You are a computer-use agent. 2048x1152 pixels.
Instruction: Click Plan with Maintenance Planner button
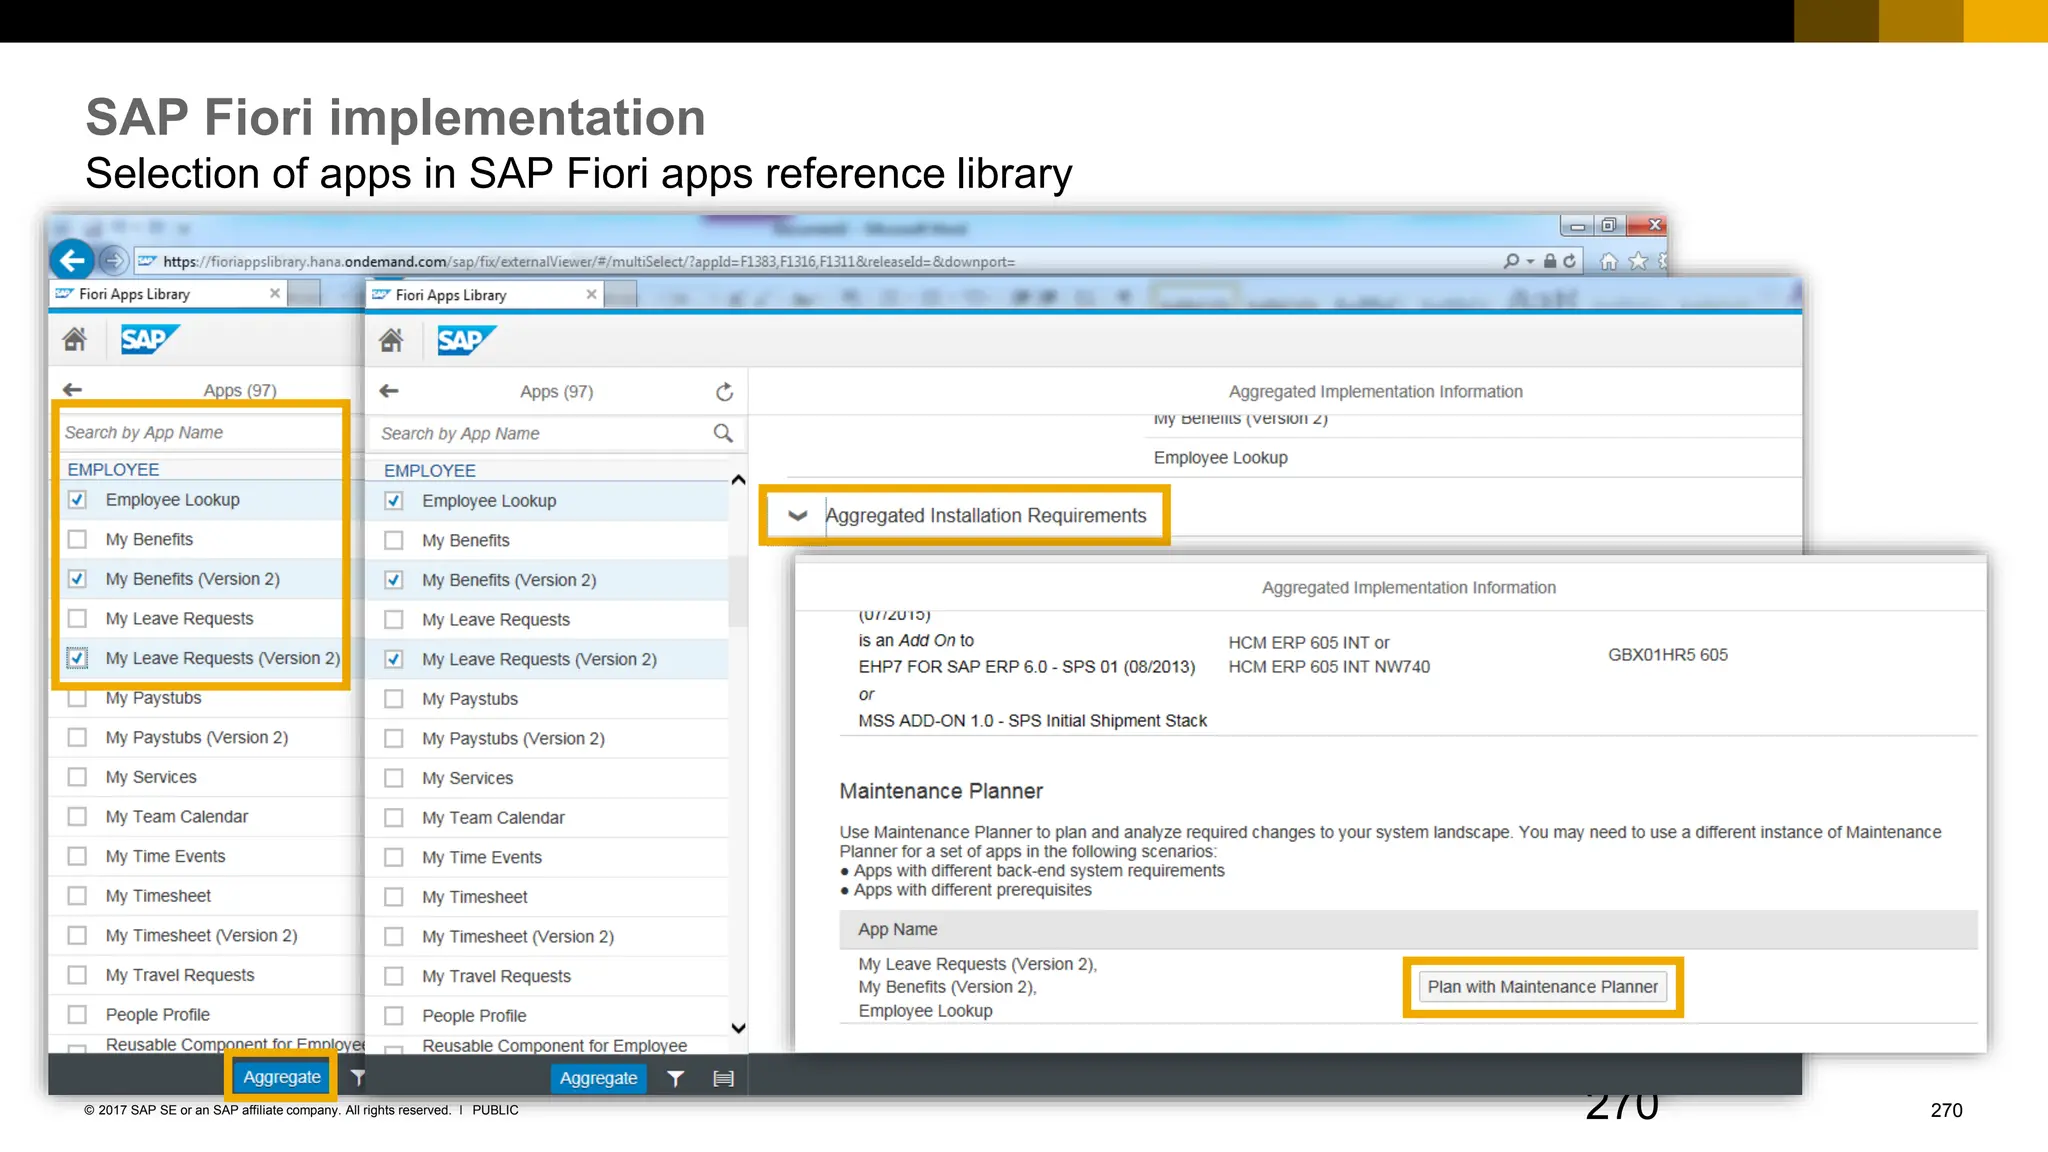pyautogui.click(x=1543, y=987)
